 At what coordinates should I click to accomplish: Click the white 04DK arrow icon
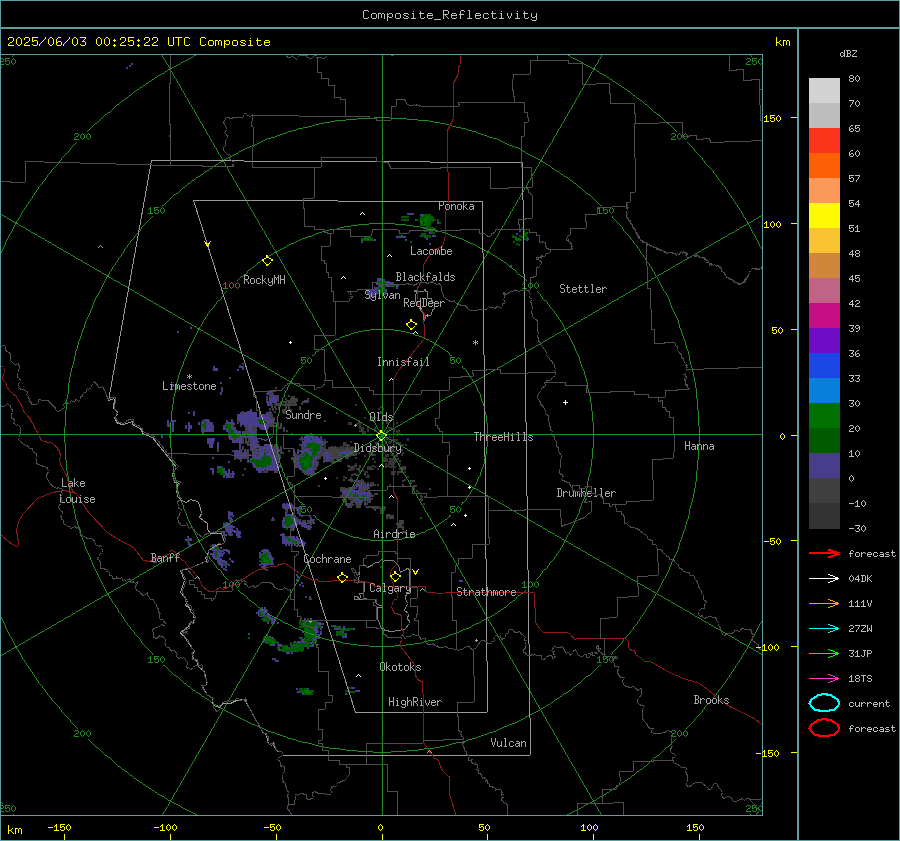click(x=824, y=578)
